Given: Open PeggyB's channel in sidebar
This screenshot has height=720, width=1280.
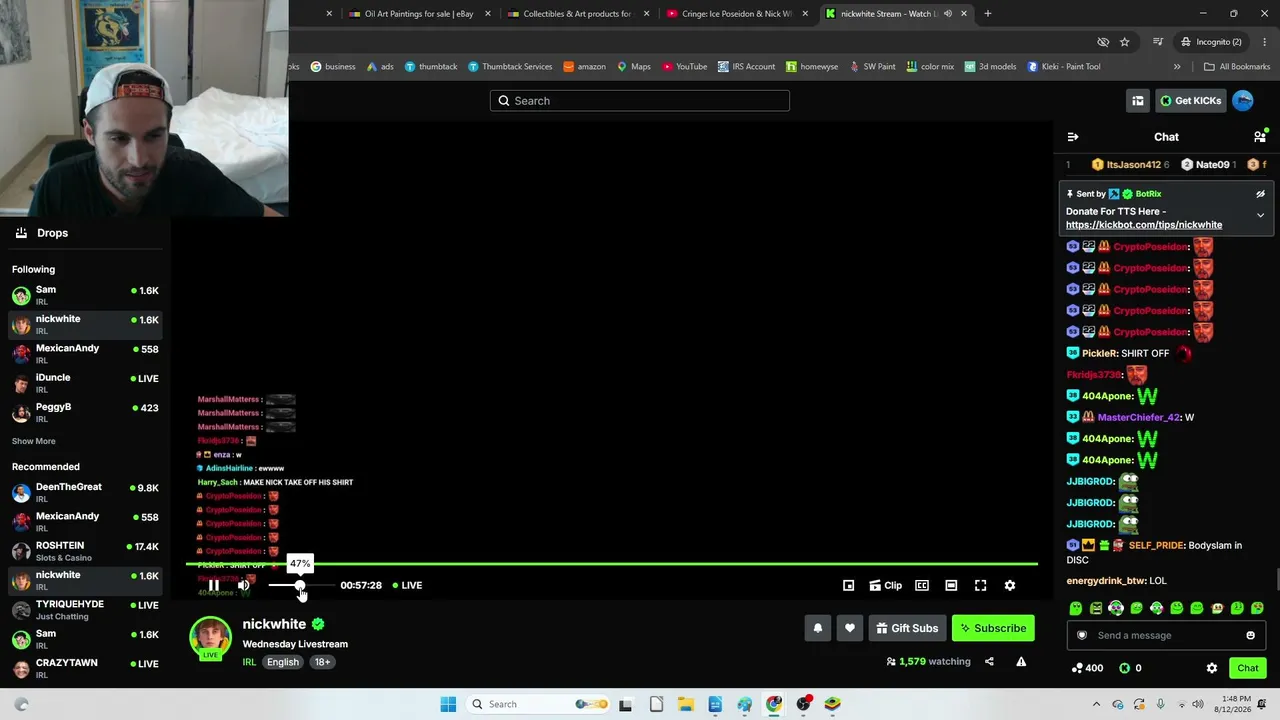Looking at the screenshot, I should point(84,412).
